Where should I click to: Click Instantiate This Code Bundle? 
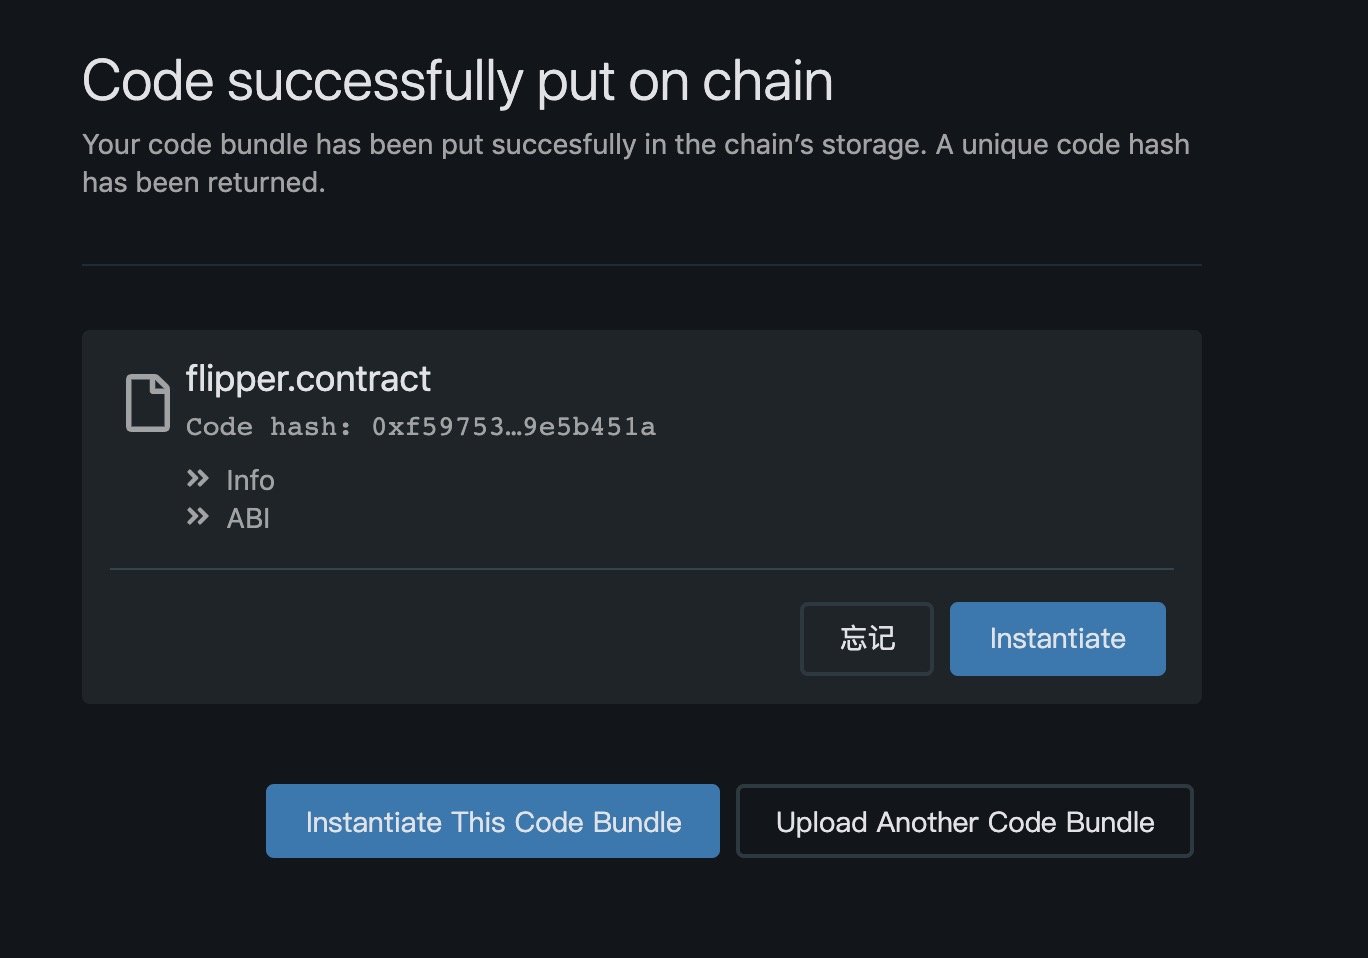tap(493, 822)
